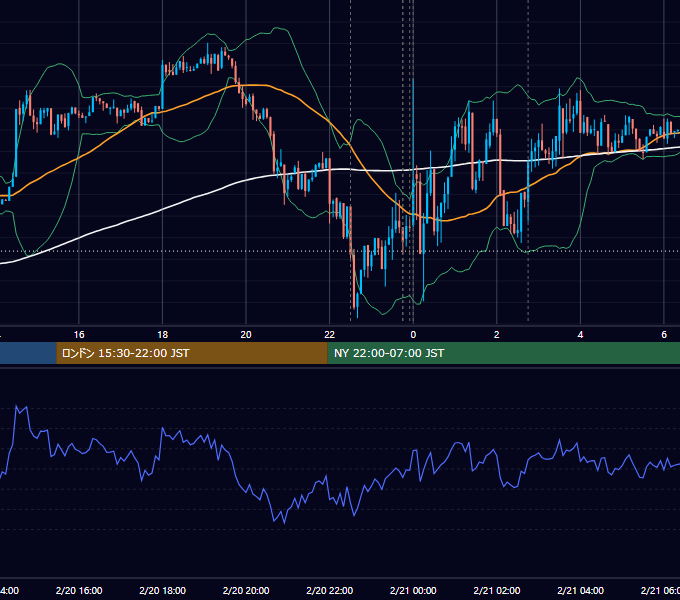The height and width of the screenshot is (600, 680).
Task: Click the 2/20 16:00 date label
Action: point(79,590)
